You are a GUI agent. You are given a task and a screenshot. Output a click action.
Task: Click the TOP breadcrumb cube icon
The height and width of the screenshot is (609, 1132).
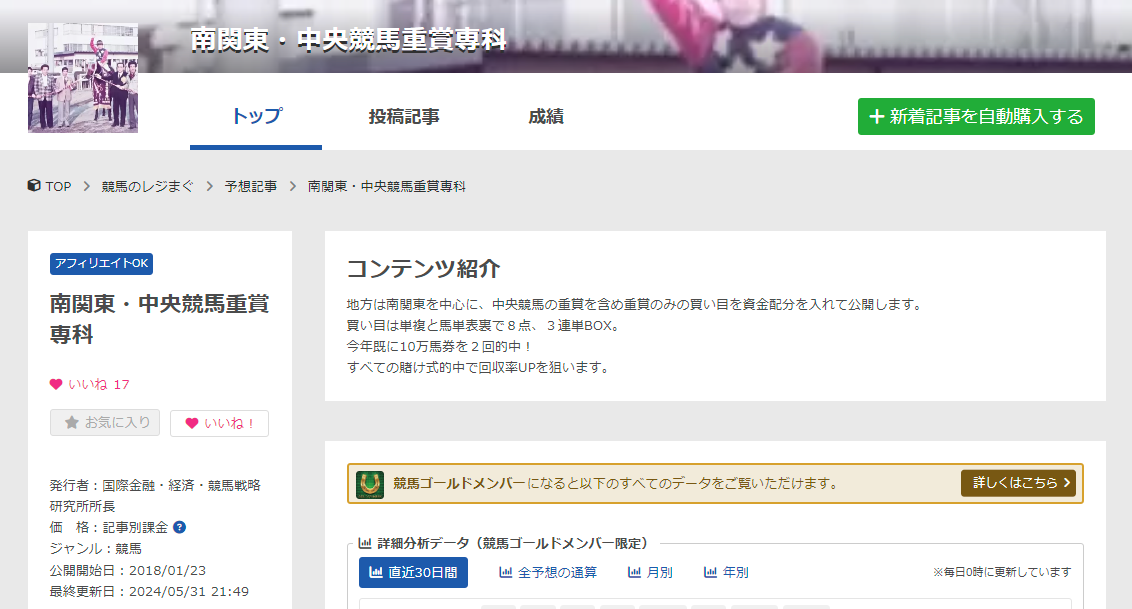point(34,185)
